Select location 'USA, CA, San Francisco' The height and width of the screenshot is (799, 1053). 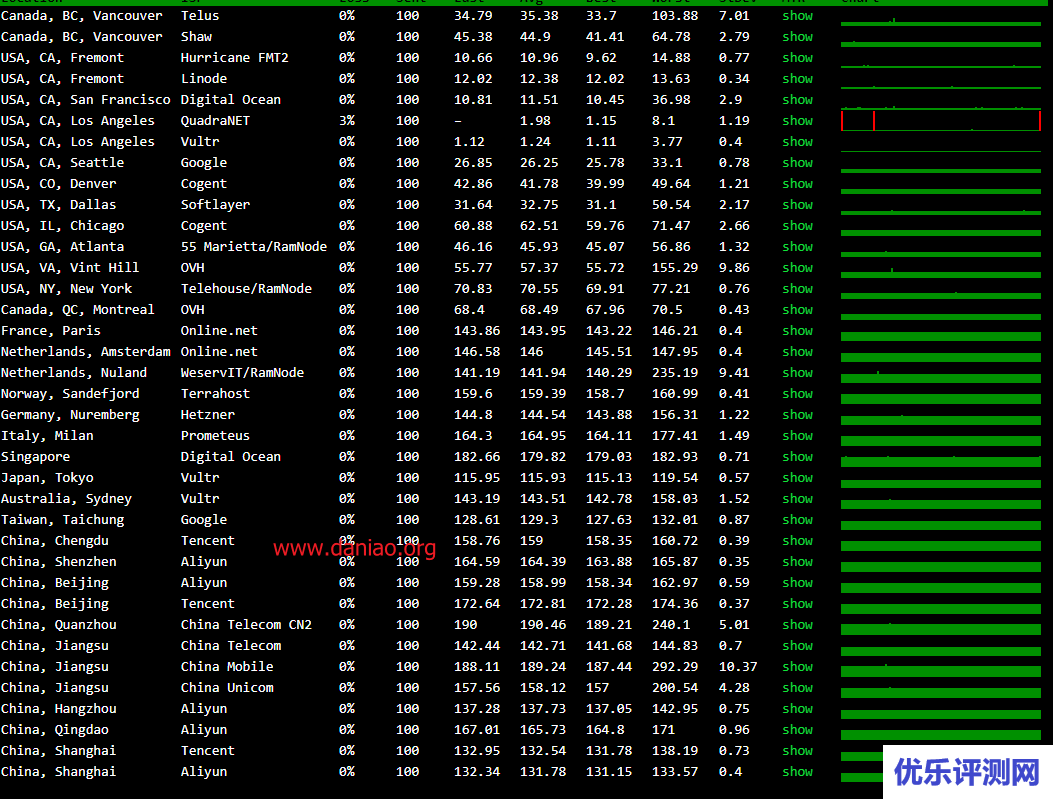pyautogui.click(x=86, y=100)
